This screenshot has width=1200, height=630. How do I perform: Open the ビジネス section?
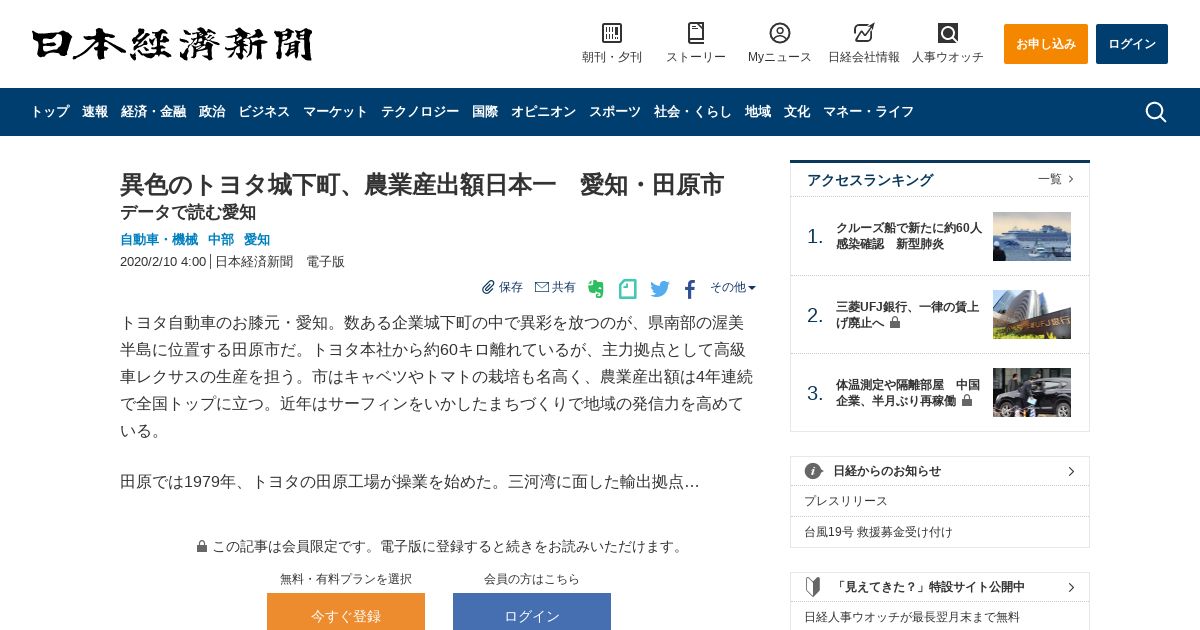tap(264, 112)
